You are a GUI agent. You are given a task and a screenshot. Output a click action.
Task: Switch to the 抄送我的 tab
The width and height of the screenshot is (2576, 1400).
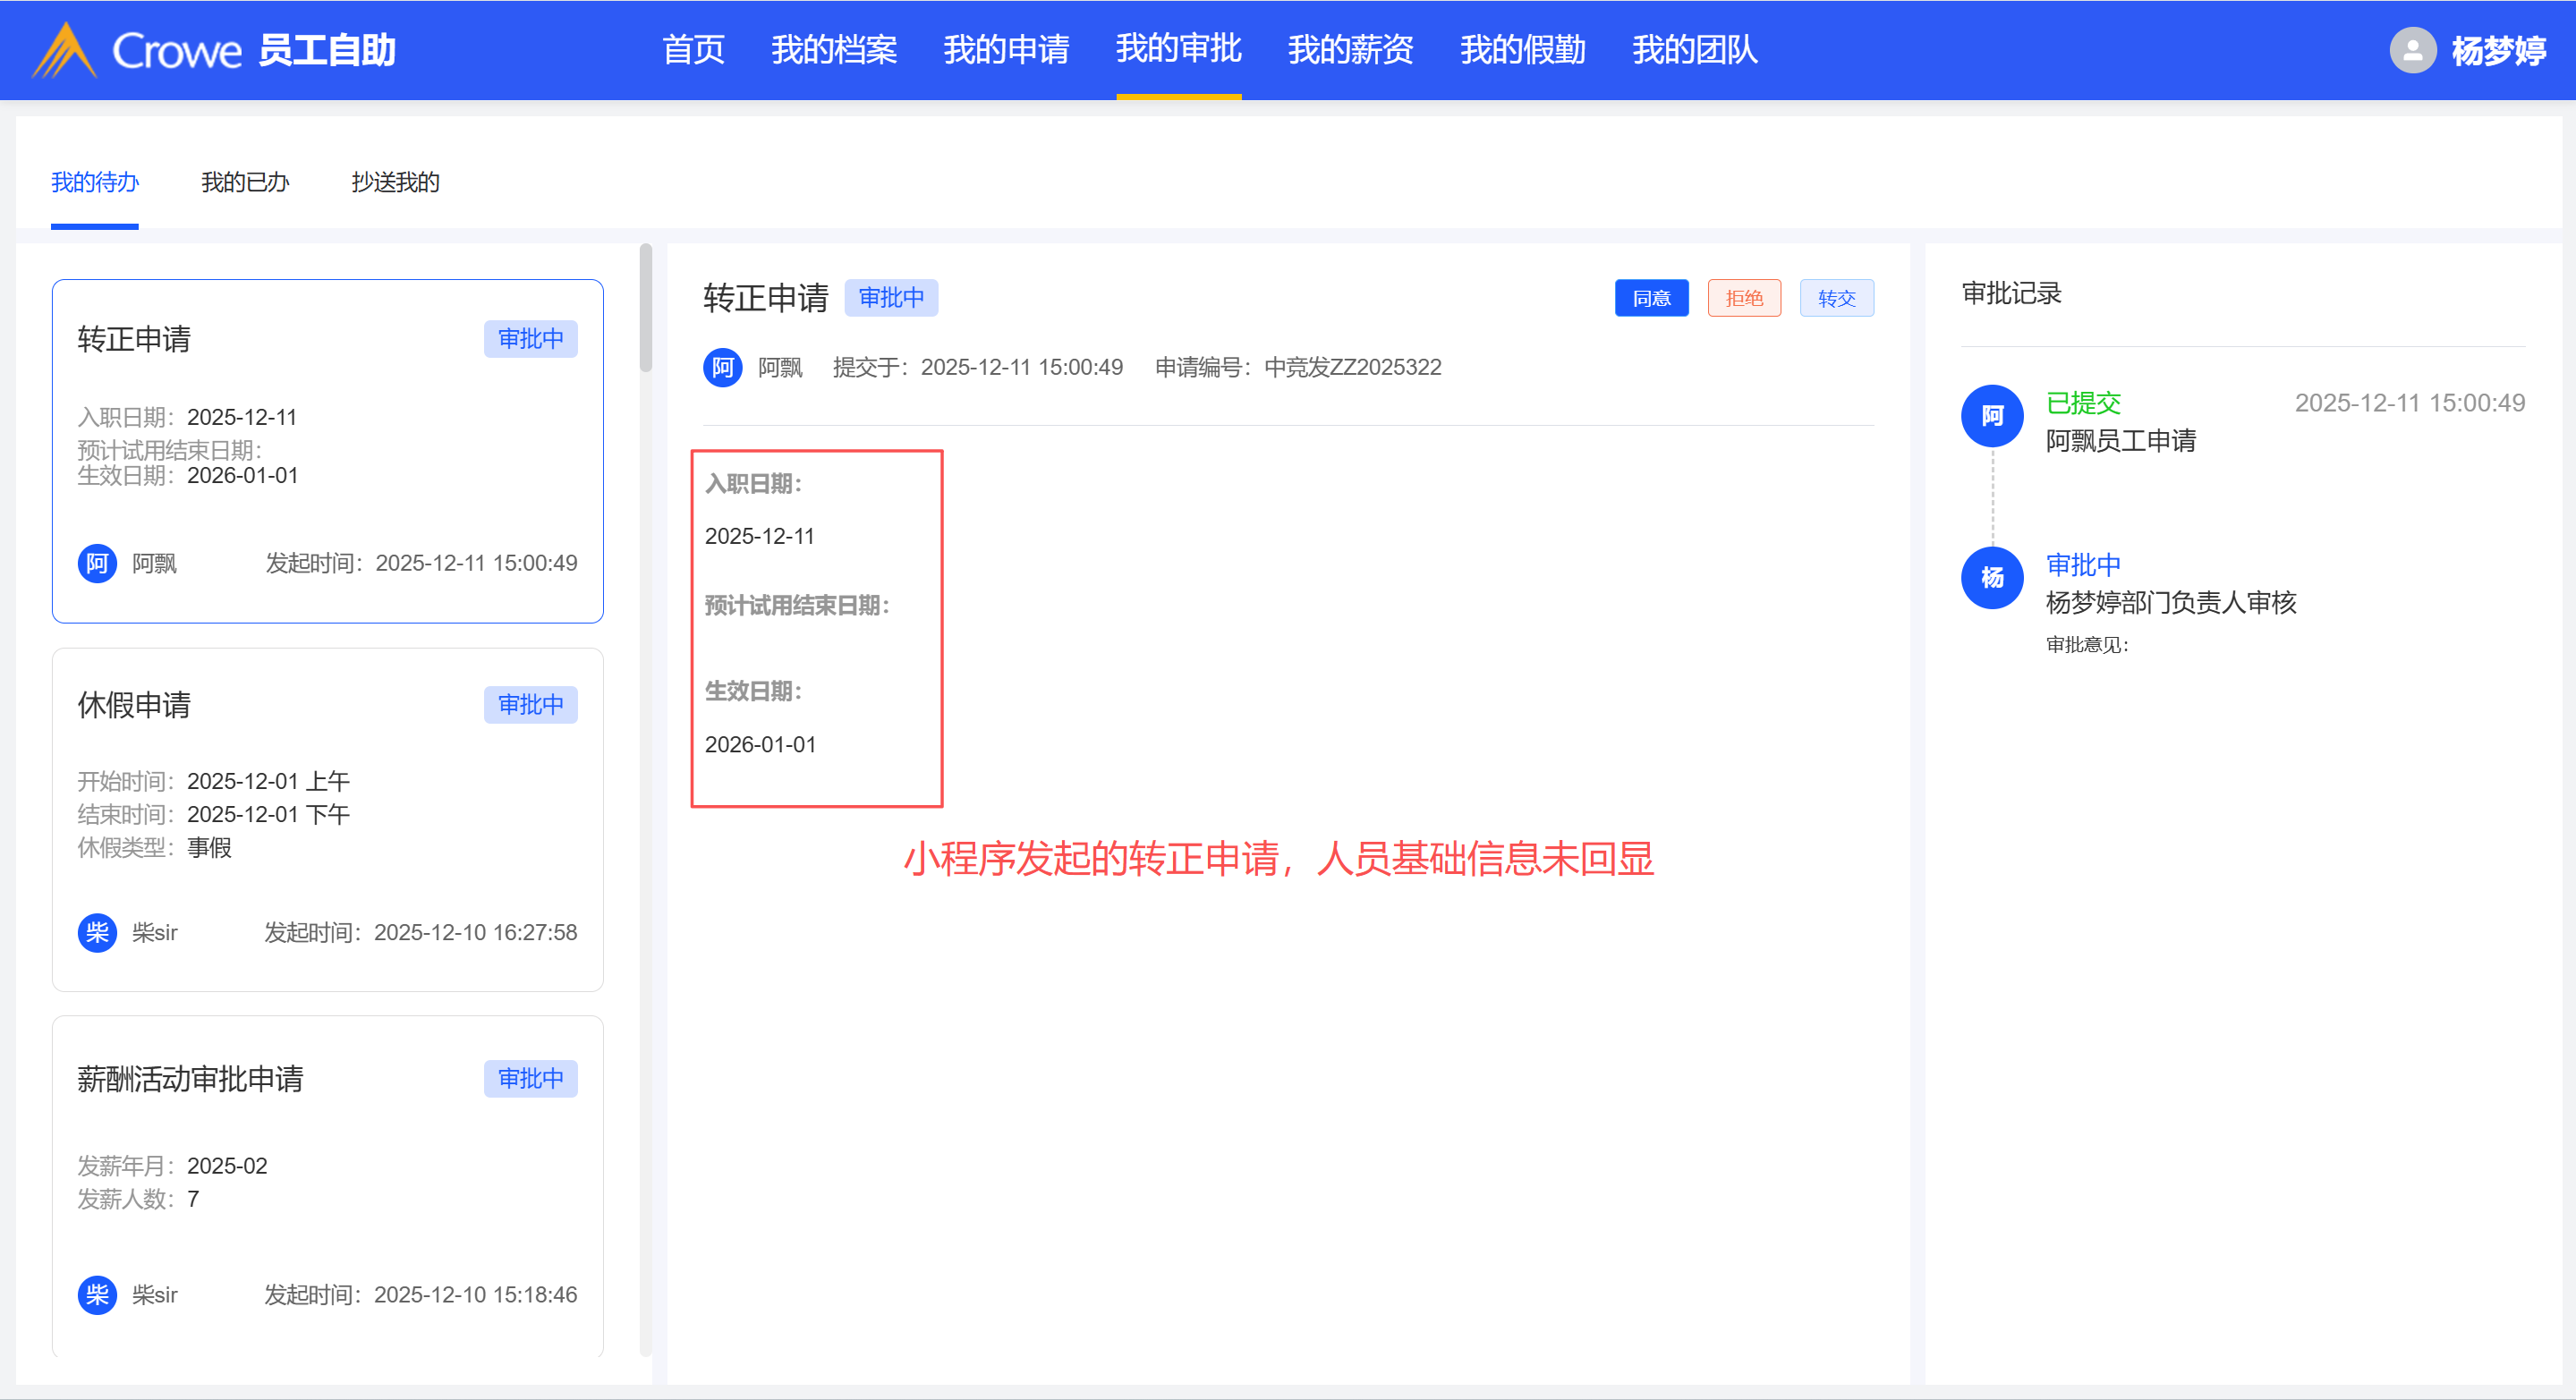(395, 182)
